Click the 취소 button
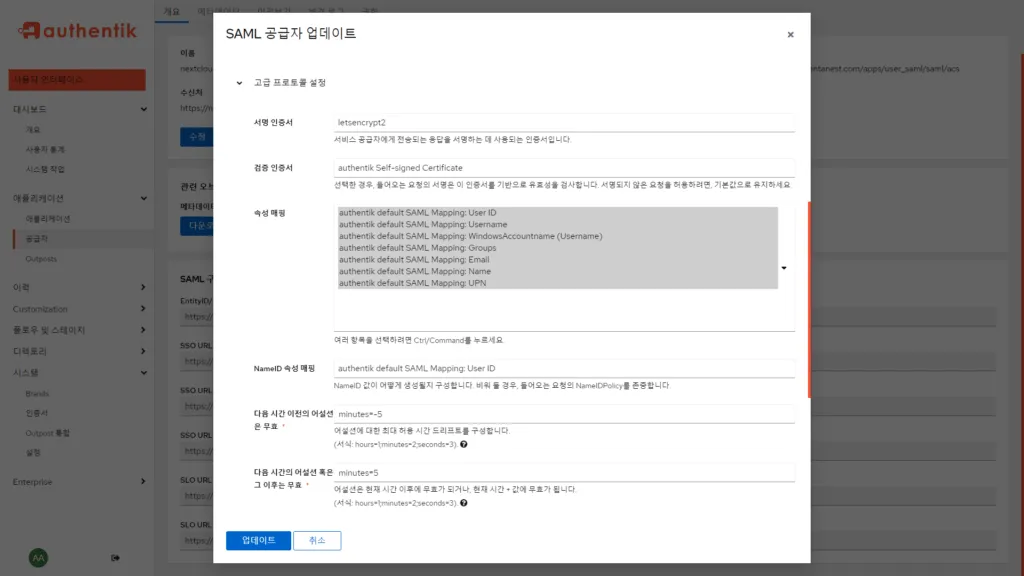1024x576 pixels. click(316, 538)
